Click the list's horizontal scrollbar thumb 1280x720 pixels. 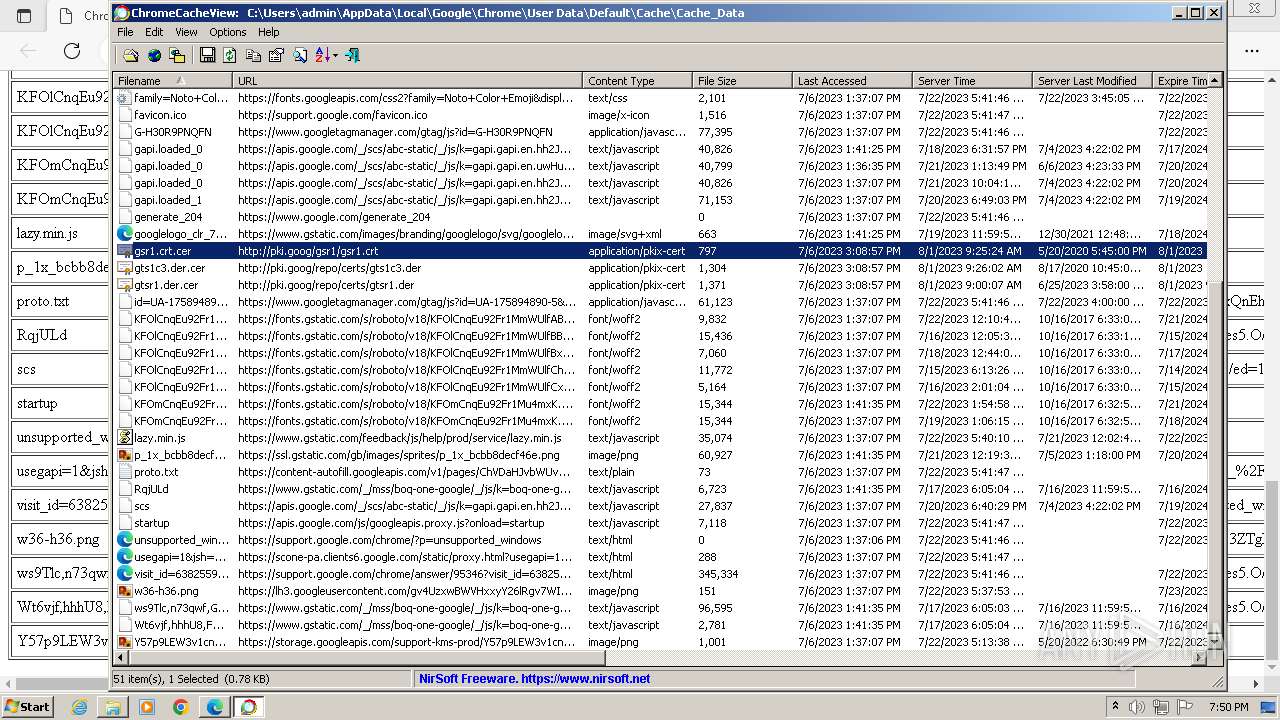tap(367, 658)
